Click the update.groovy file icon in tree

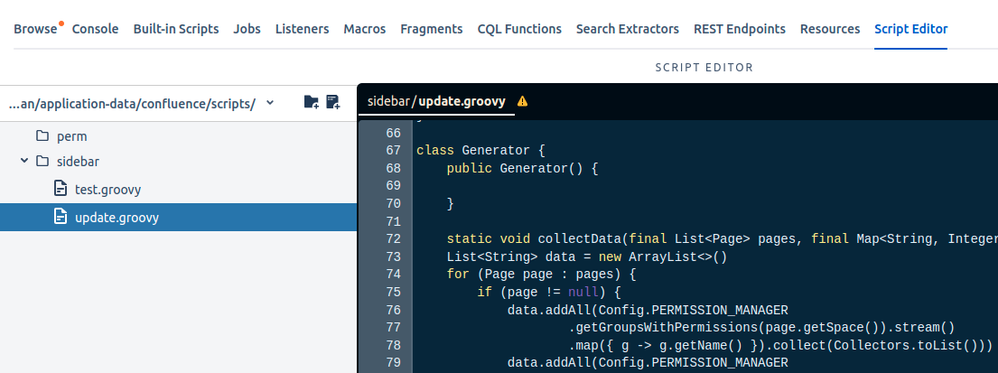[60, 217]
